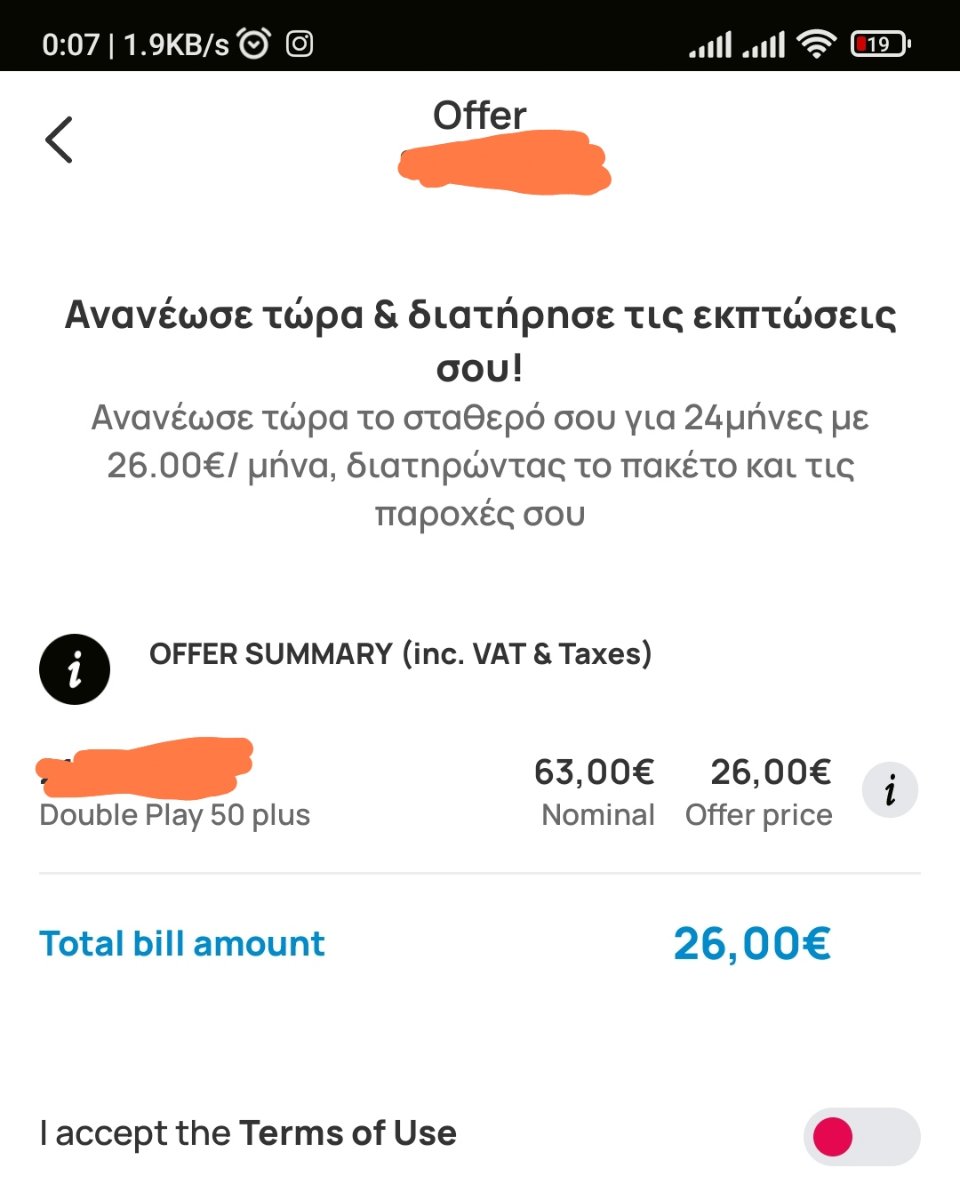Tap the 24-month renewal description paragraph
This screenshot has width=960, height=1200.
480,466
